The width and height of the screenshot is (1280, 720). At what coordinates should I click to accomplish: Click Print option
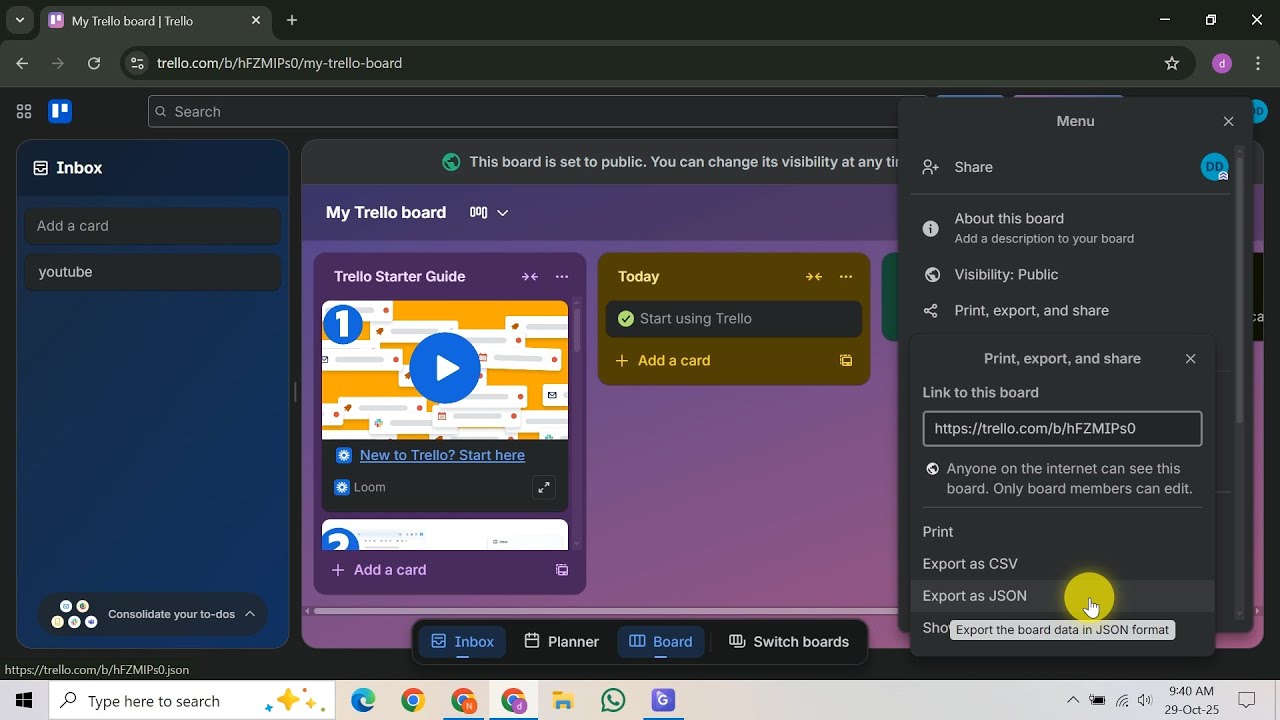pos(1062,532)
